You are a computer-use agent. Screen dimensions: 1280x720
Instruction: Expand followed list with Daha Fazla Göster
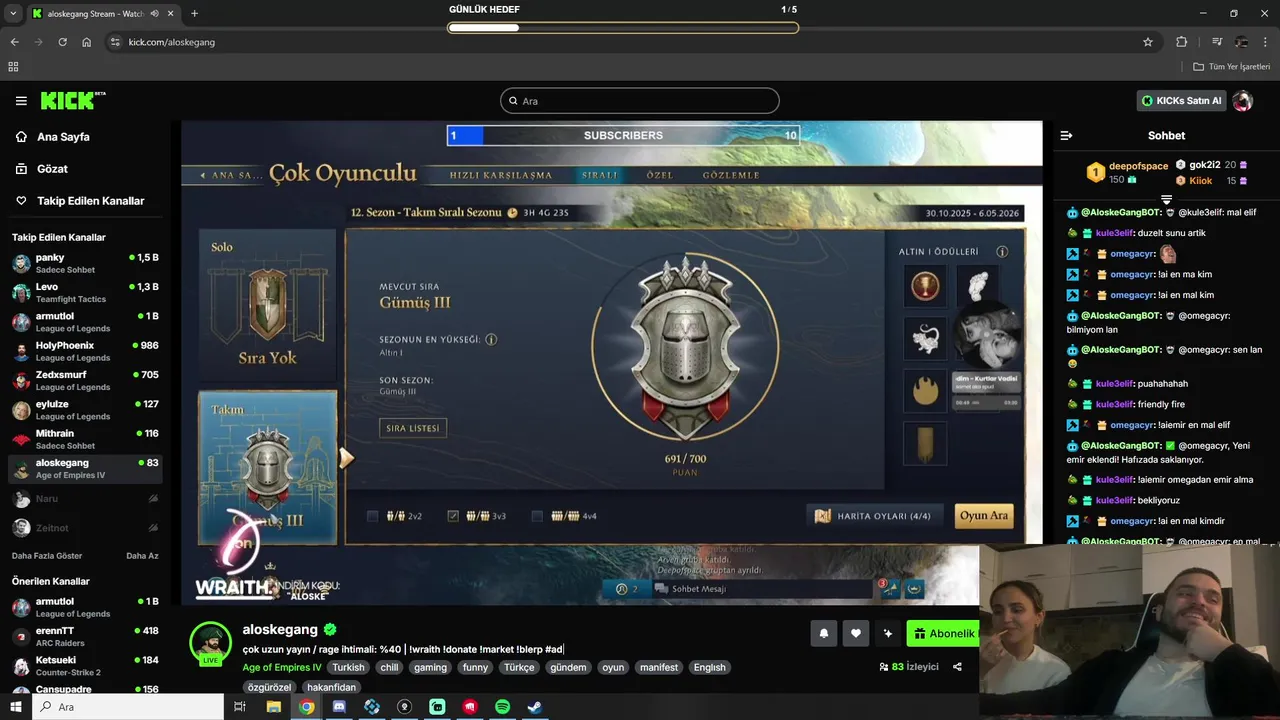47,556
